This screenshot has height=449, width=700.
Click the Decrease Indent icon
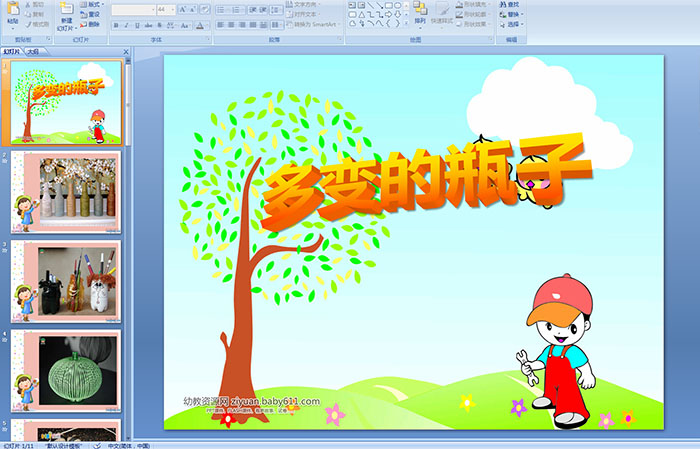253,10
